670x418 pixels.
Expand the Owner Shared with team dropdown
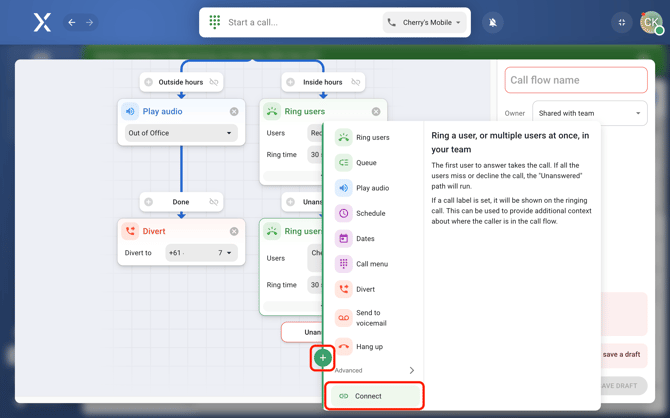589,113
